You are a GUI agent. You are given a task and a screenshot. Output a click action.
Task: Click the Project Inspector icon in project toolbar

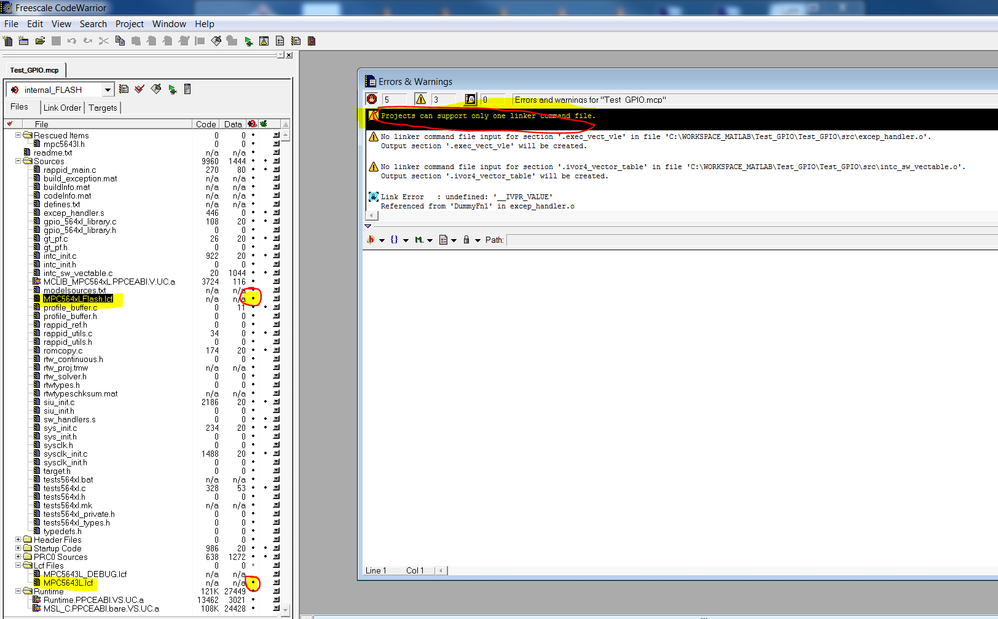point(188,89)
